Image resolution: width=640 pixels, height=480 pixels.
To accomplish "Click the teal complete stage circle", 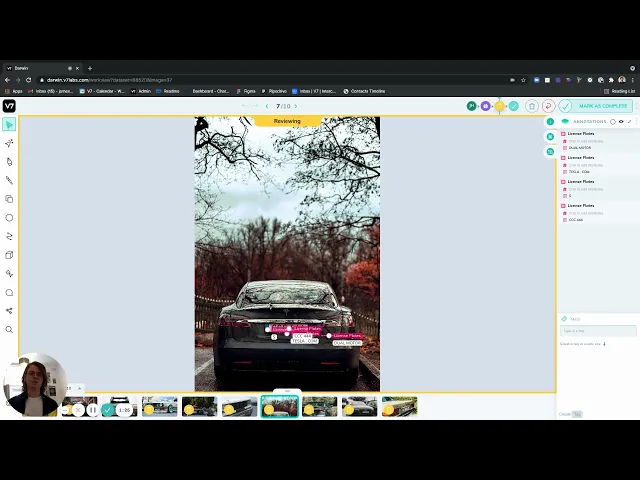I will coord(513,106).
